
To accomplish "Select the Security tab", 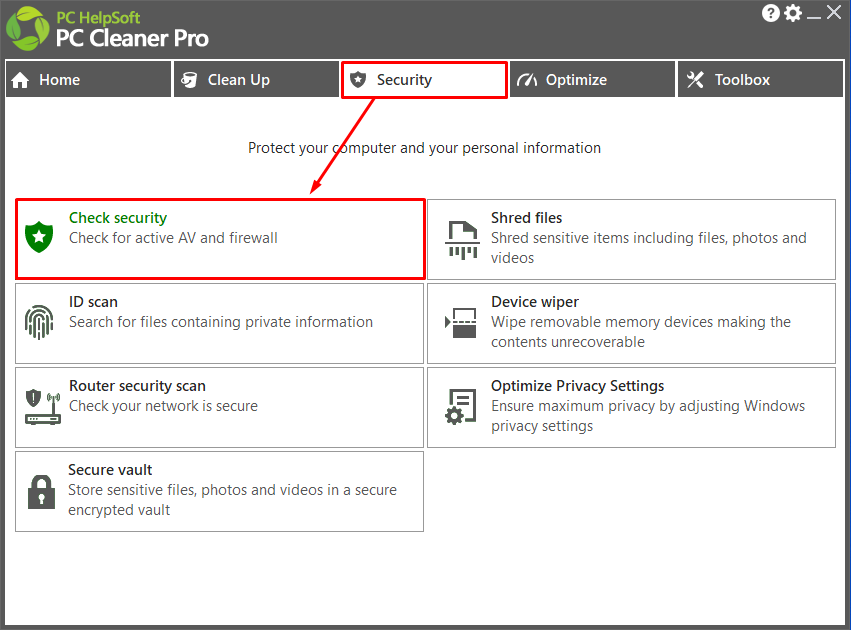I will [x=424, y=80].
